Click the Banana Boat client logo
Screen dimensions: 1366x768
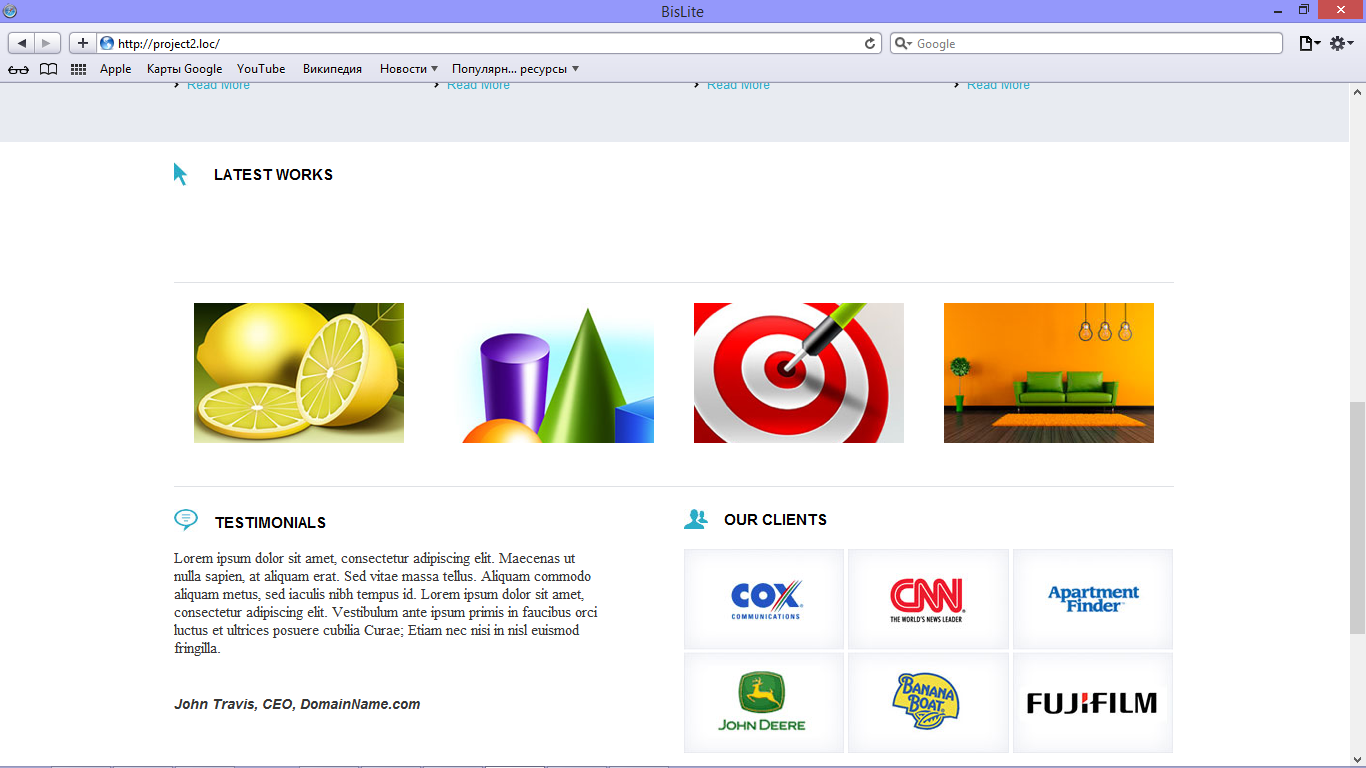coord(928,703)
